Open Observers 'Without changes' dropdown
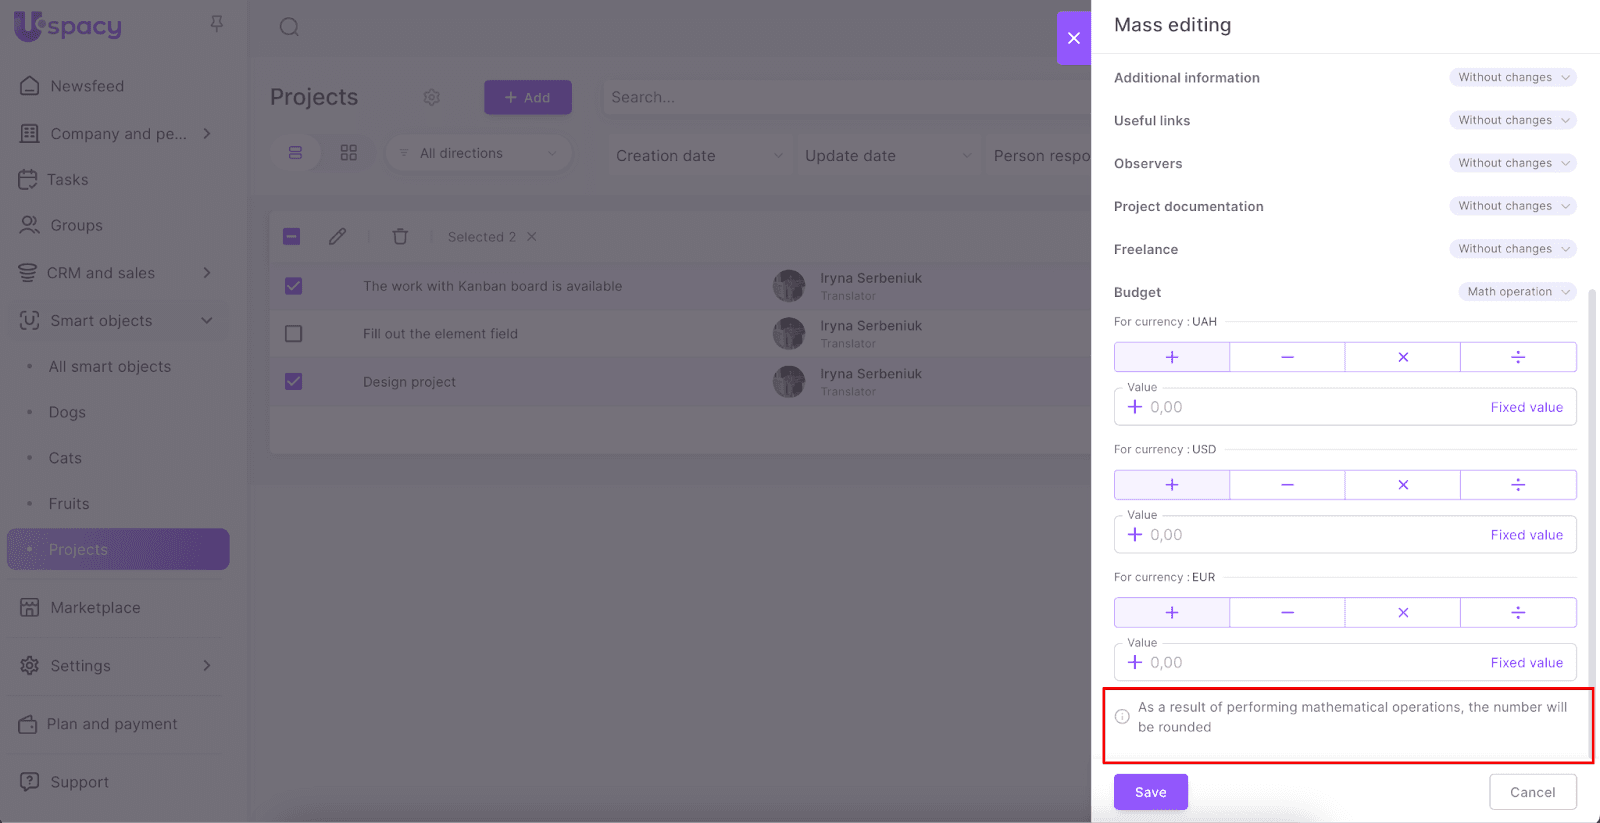Viewport: 1600px width, 823px height. coord(1512,163)
